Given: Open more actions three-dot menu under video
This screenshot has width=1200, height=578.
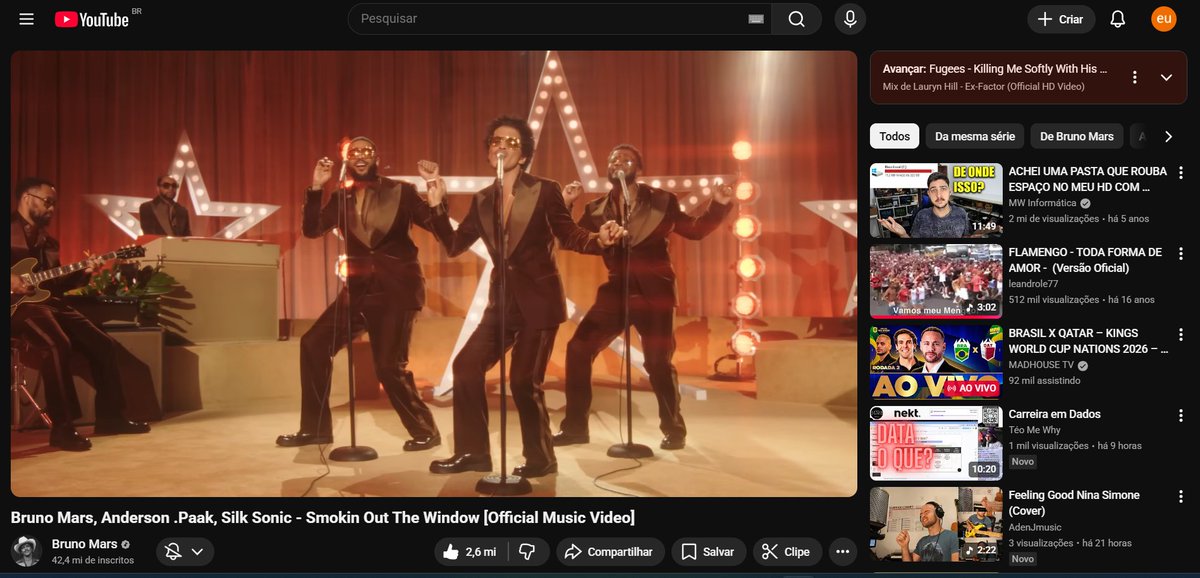Looking at the screenshot, I should click(x=843, y=551).
